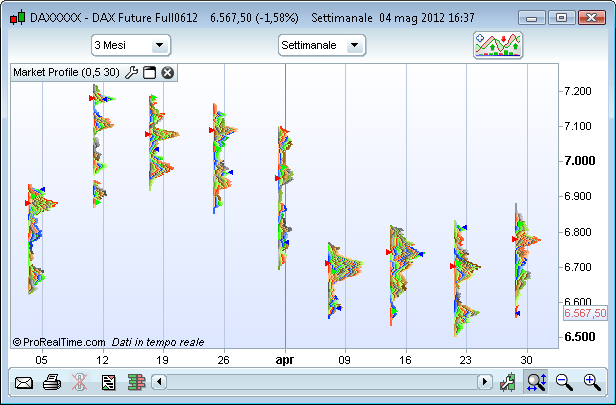
Task: Click the 7.200 price axis label
Action: 578,91
